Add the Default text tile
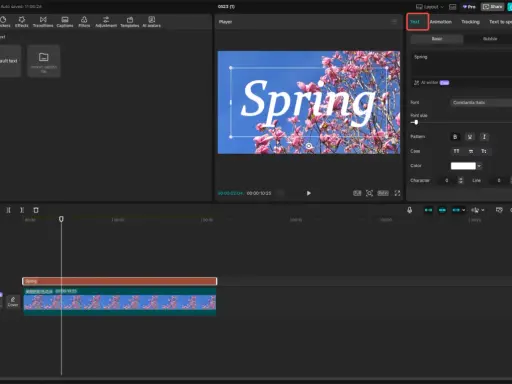Image resolution: width=512 pixels, height=384 pixels. [x=10, y=61]
